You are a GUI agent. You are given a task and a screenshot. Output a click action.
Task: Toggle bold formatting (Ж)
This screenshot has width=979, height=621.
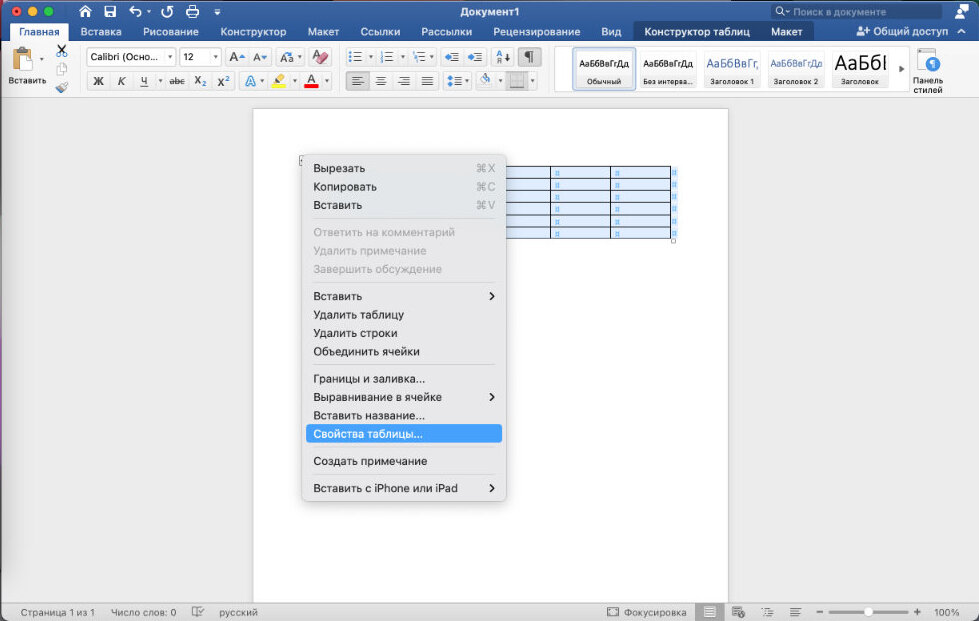98,81
